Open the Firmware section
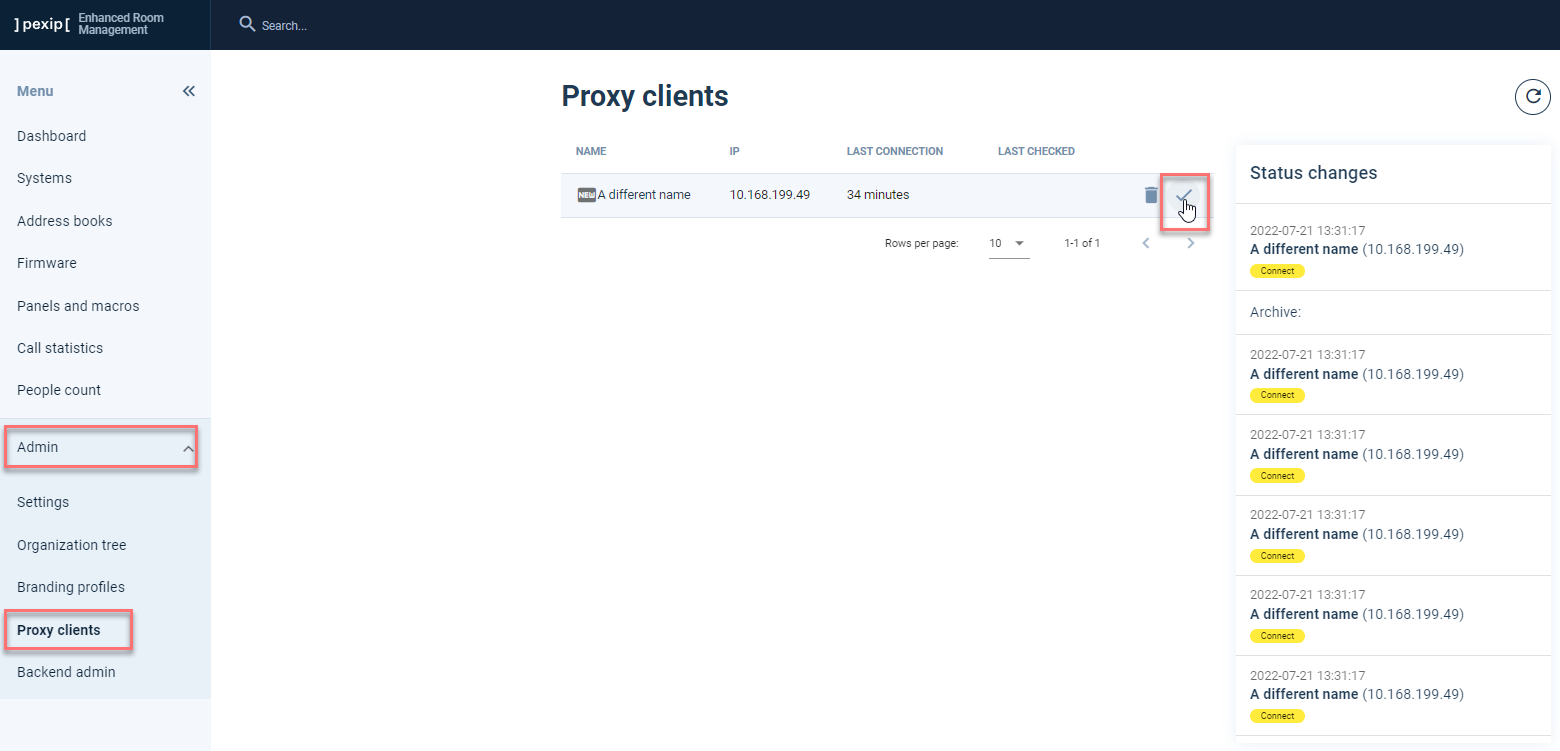 click(x=46, y=263)
